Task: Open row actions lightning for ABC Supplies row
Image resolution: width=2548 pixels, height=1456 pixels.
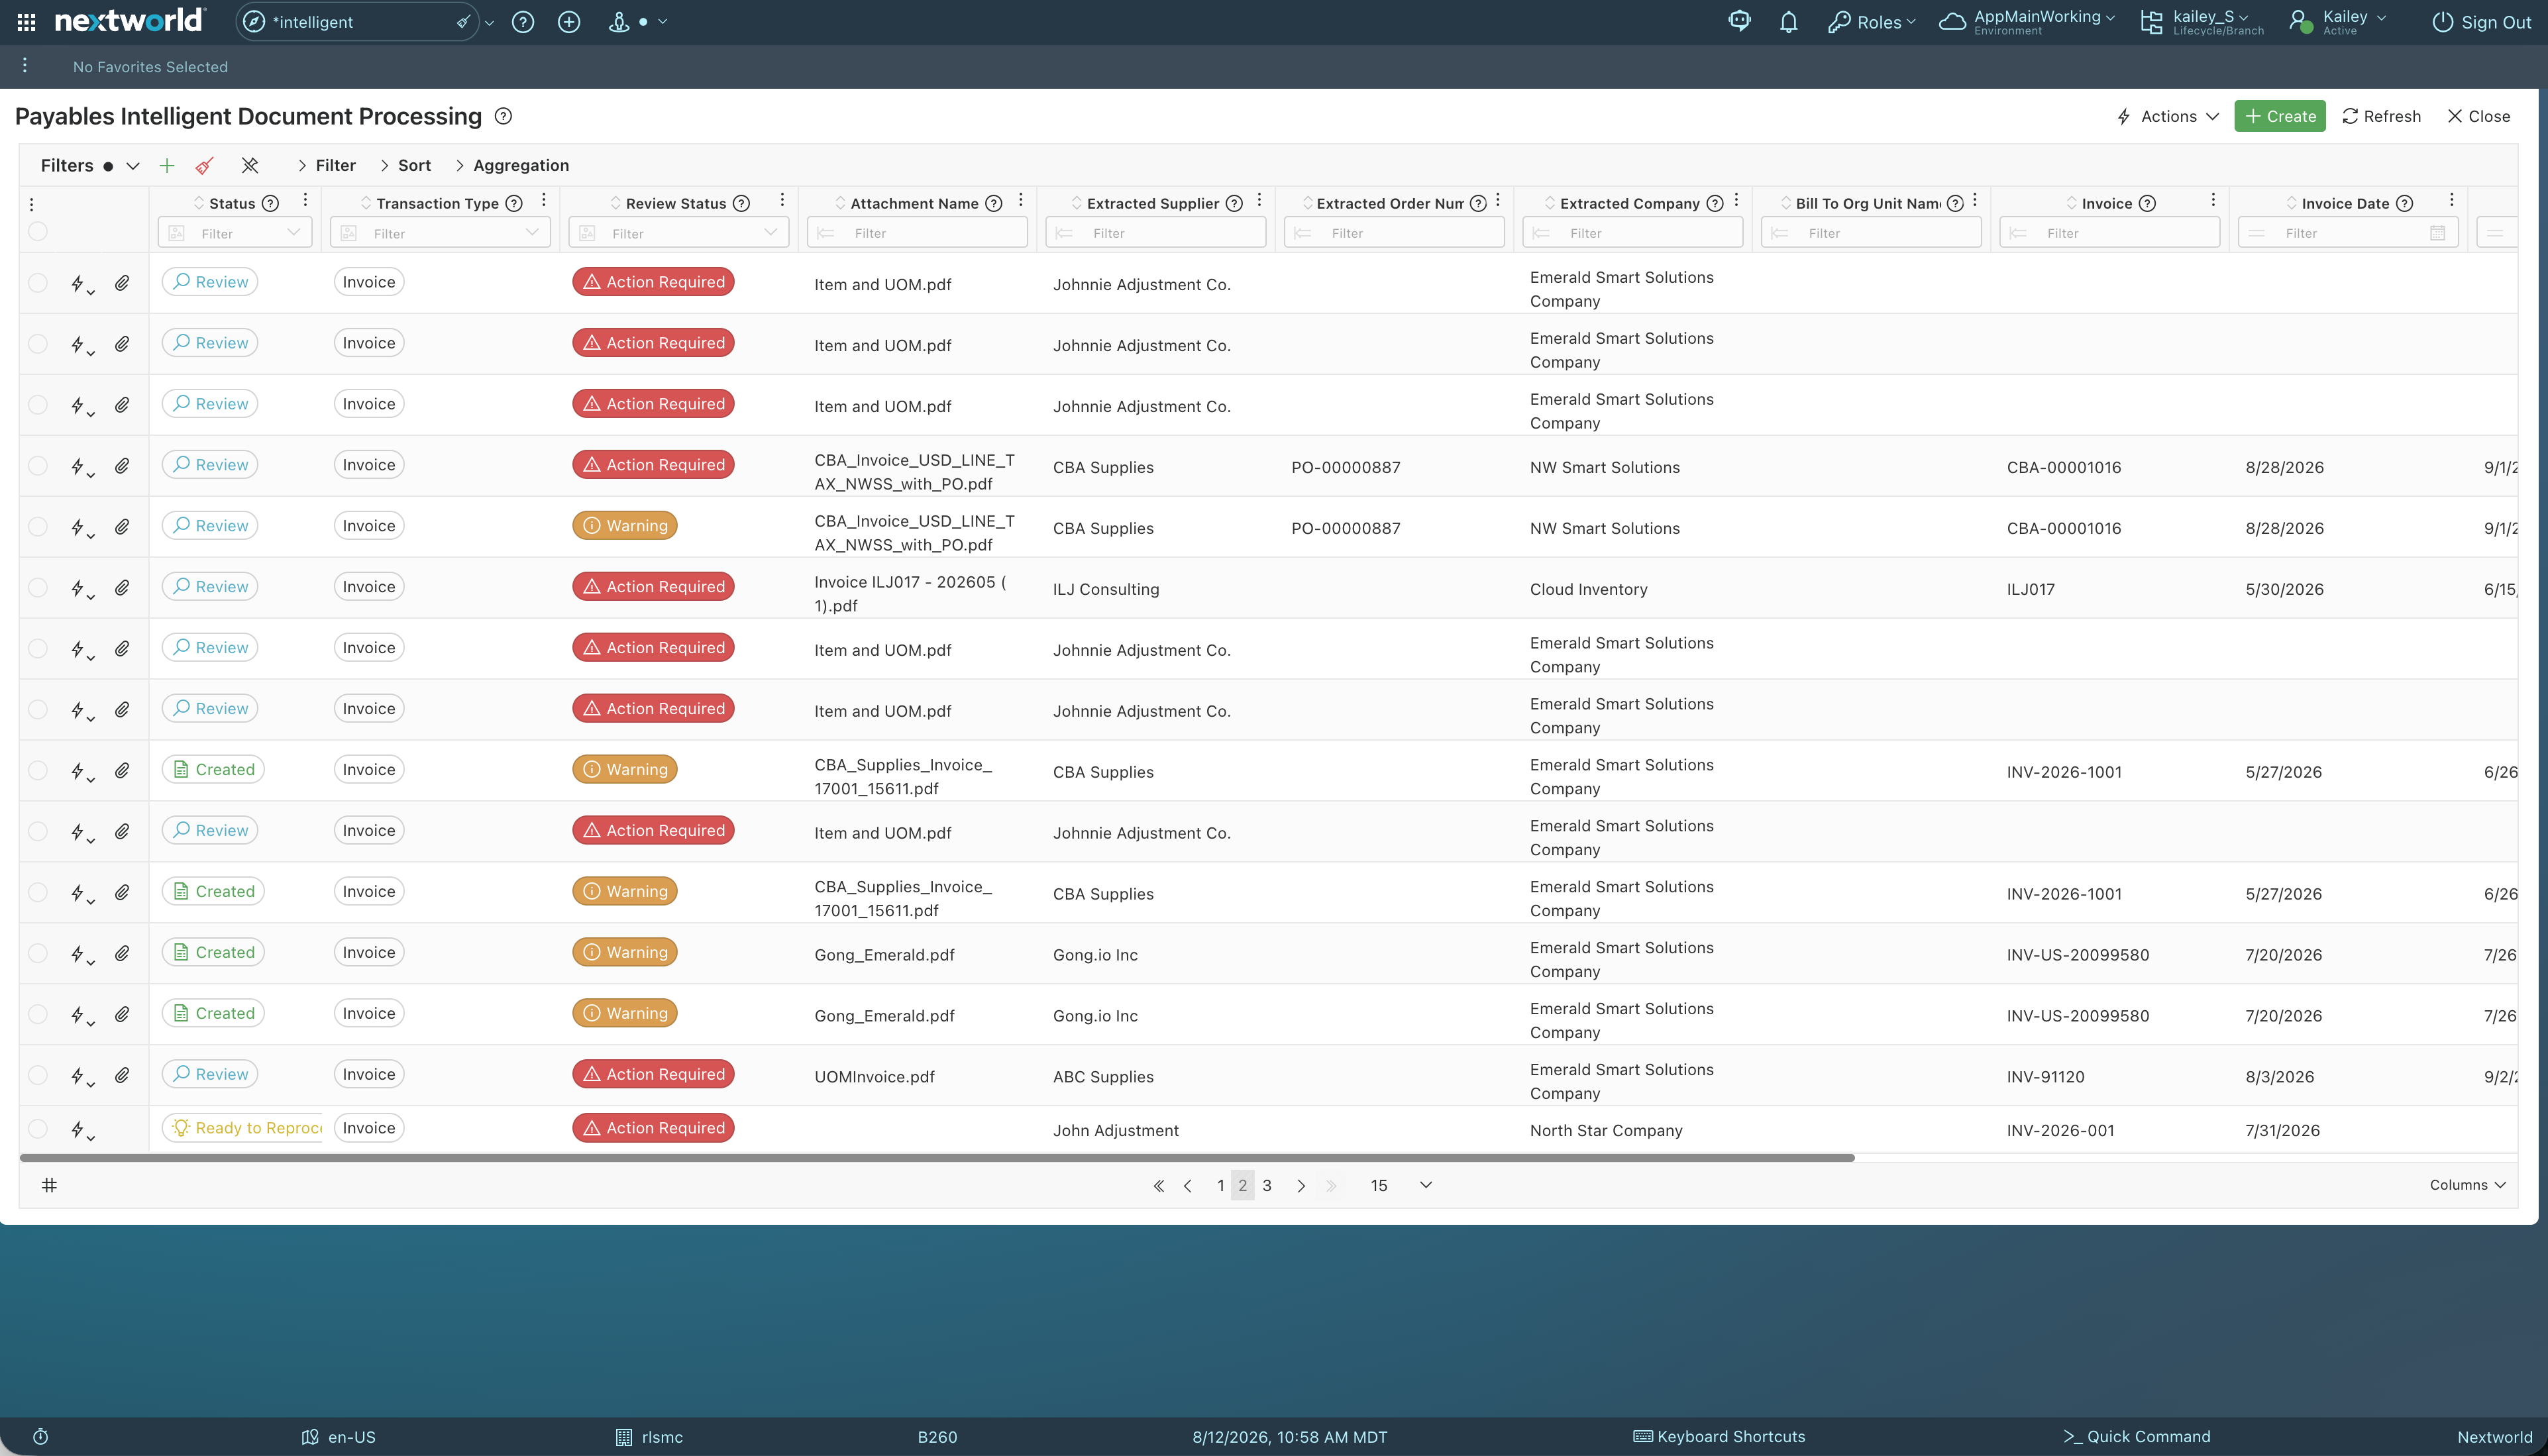Action: point(81,1076)
